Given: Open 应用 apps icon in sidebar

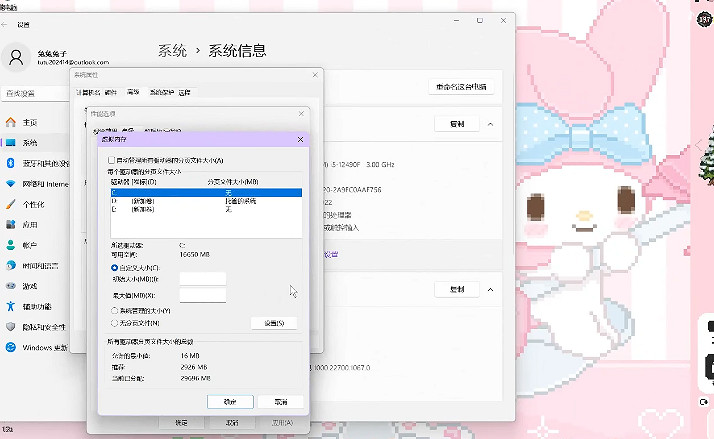Looking at the screenshot, I should pos(10,225).
